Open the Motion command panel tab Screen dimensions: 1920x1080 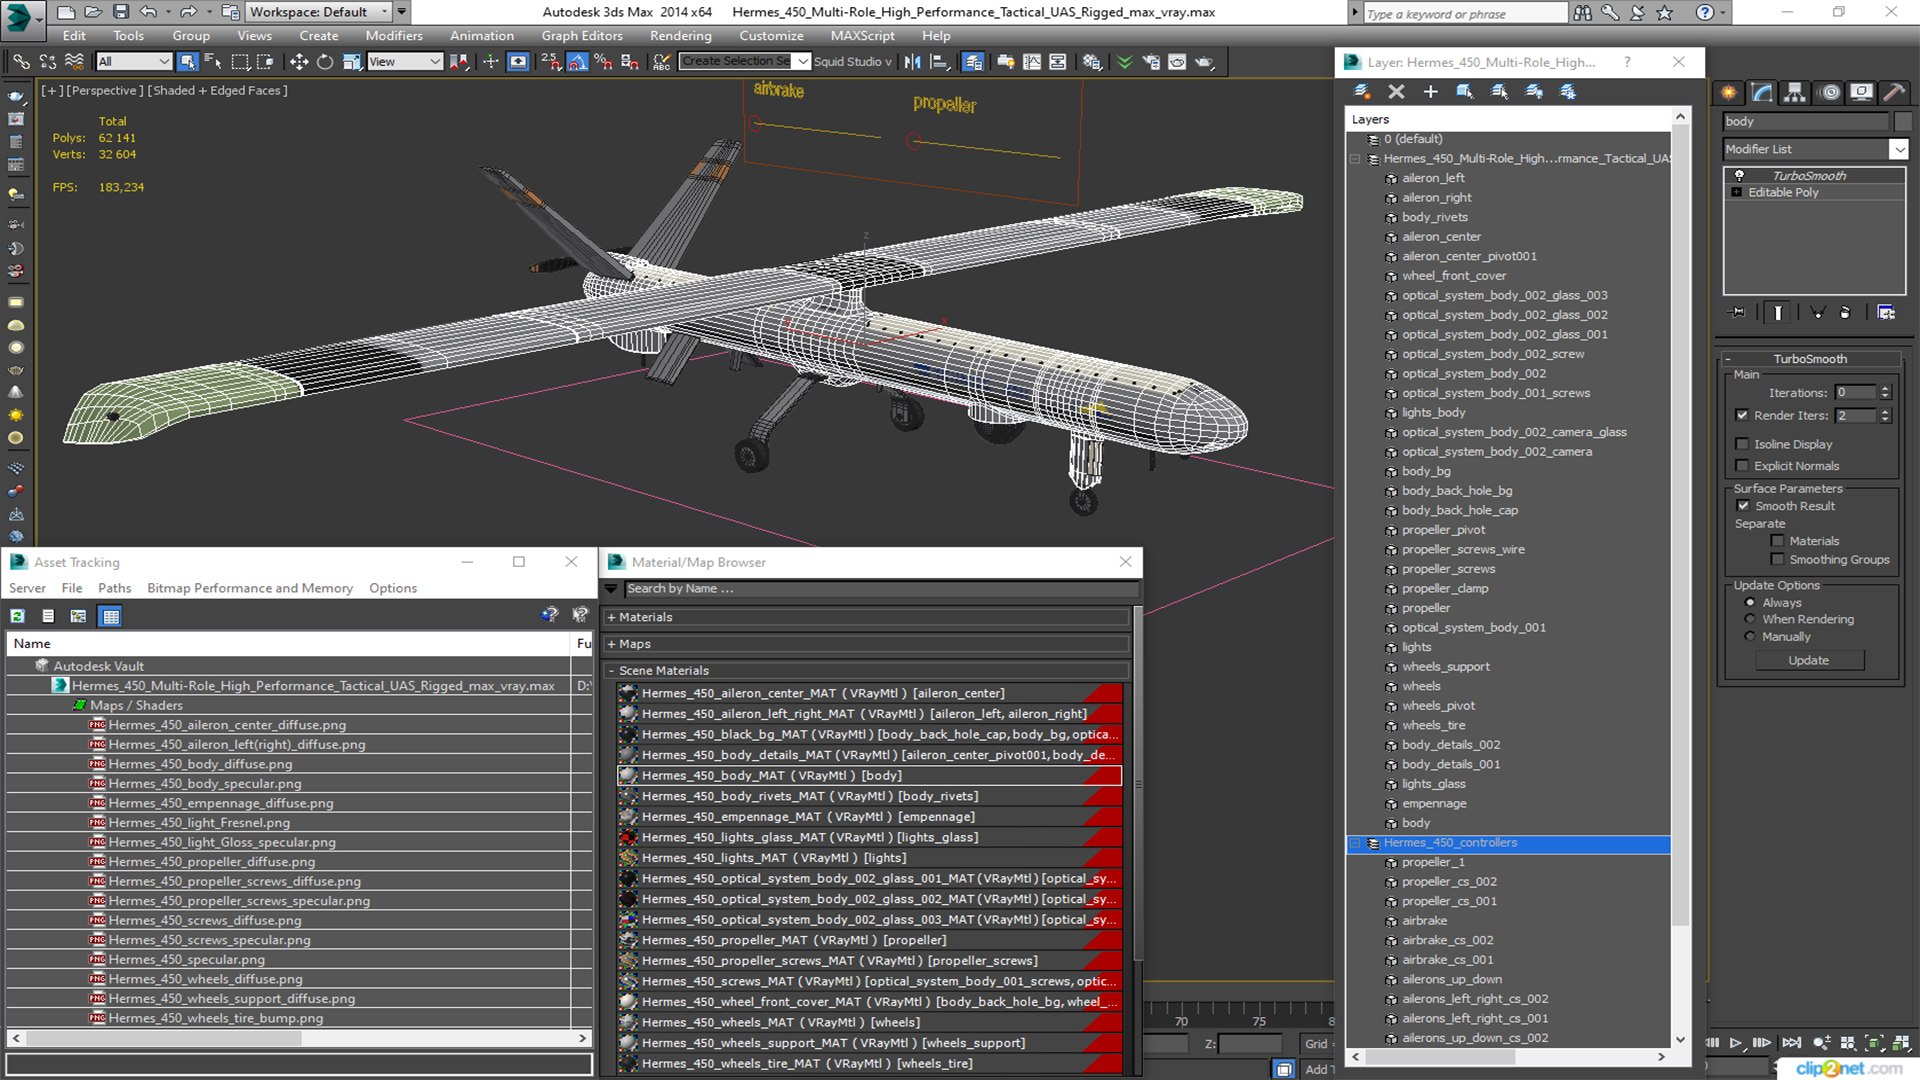(1829, 93)
